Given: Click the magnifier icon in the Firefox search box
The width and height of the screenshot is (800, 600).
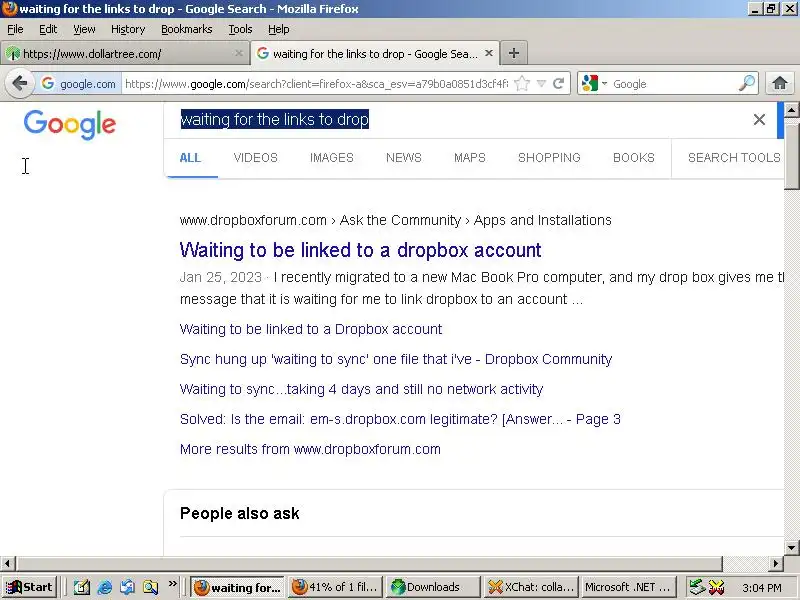Looking at the screenshot, I should (x=746, y=83).
